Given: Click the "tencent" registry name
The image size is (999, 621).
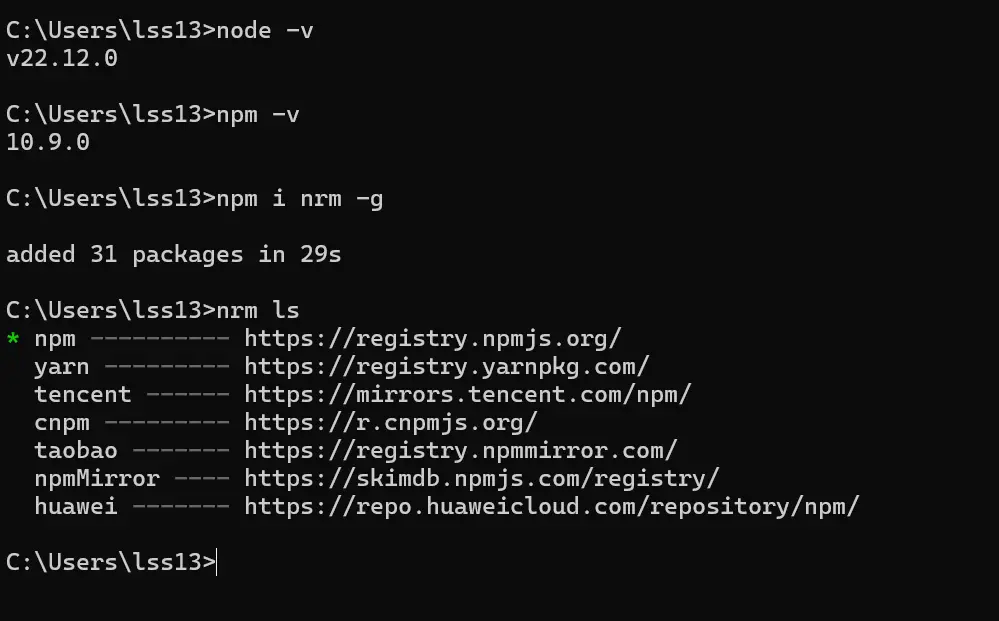Looking at the screenshot, I should (x=83, y=395).
